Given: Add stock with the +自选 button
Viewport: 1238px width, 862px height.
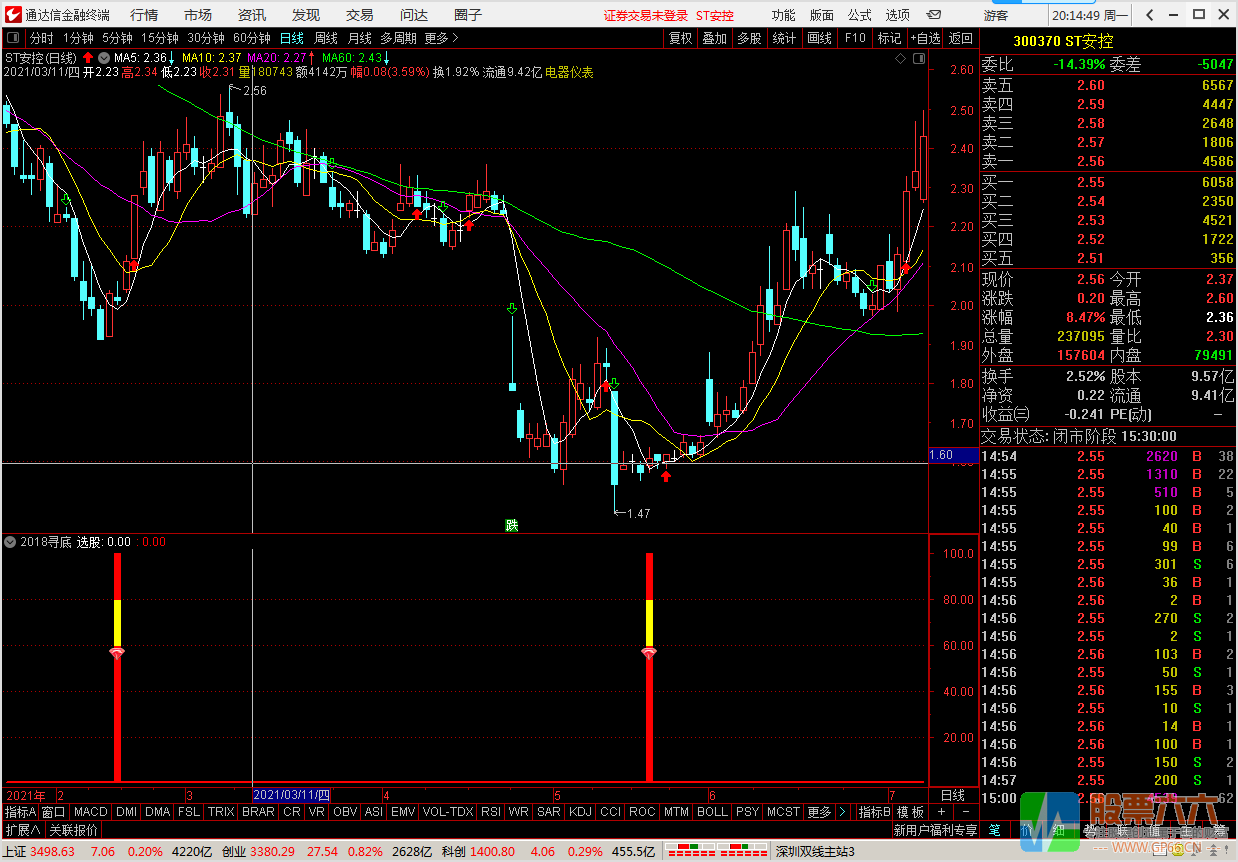Looking at the screenshot, I should tap(925, 38).
